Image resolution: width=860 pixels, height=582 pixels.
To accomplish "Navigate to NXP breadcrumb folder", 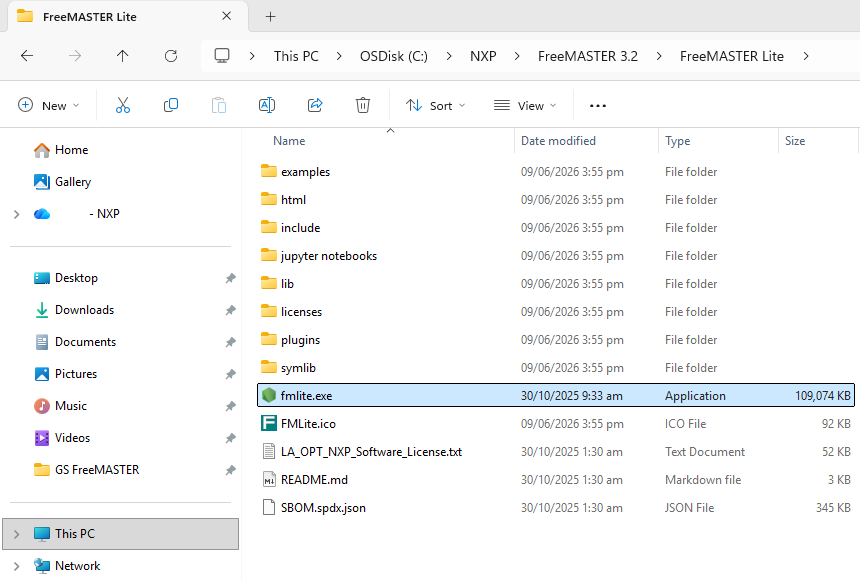I will click(x=483, y=56).
